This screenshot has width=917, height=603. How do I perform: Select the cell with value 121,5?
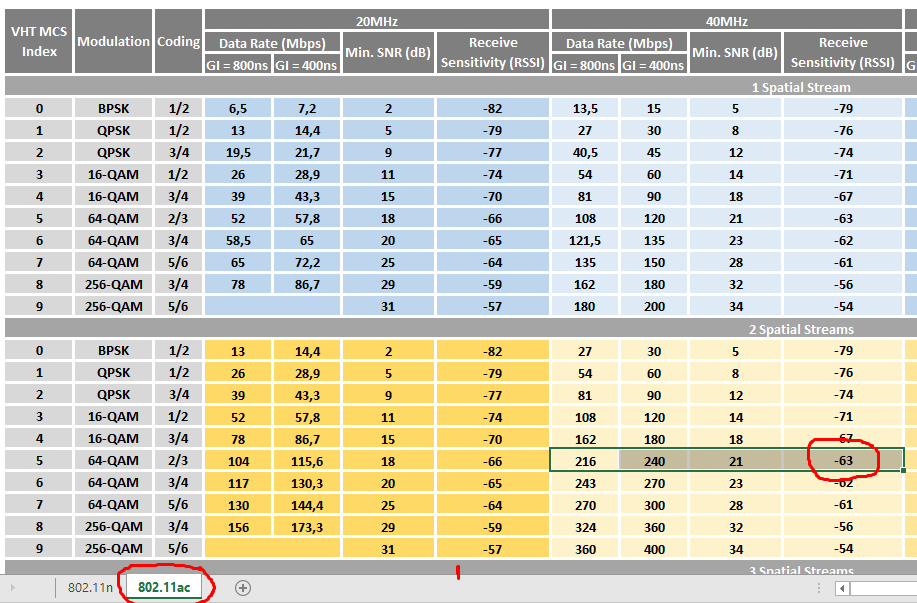click(x=585, y=240)
